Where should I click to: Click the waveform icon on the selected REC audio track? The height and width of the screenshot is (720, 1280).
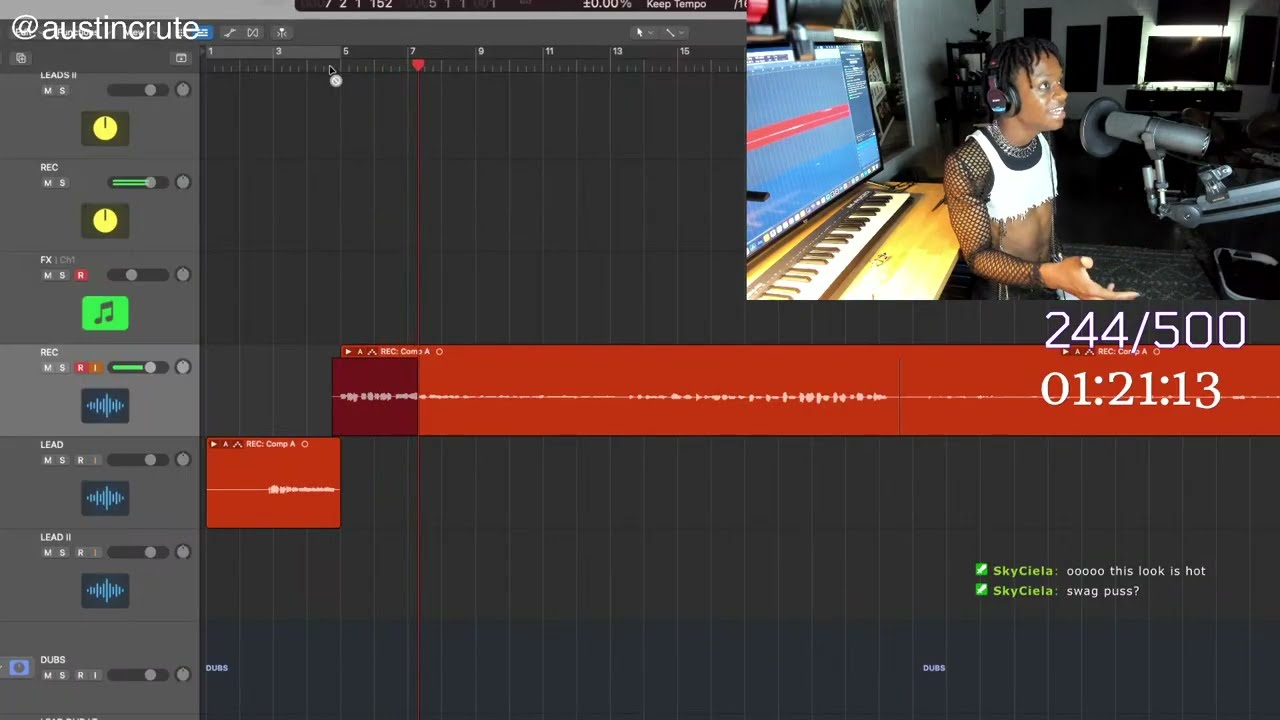click(105, 405)
